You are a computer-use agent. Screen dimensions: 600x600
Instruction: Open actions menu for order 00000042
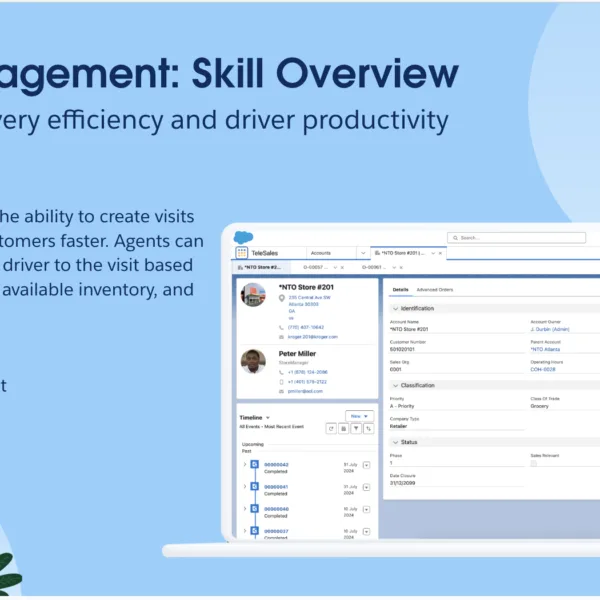pos(366,465)
